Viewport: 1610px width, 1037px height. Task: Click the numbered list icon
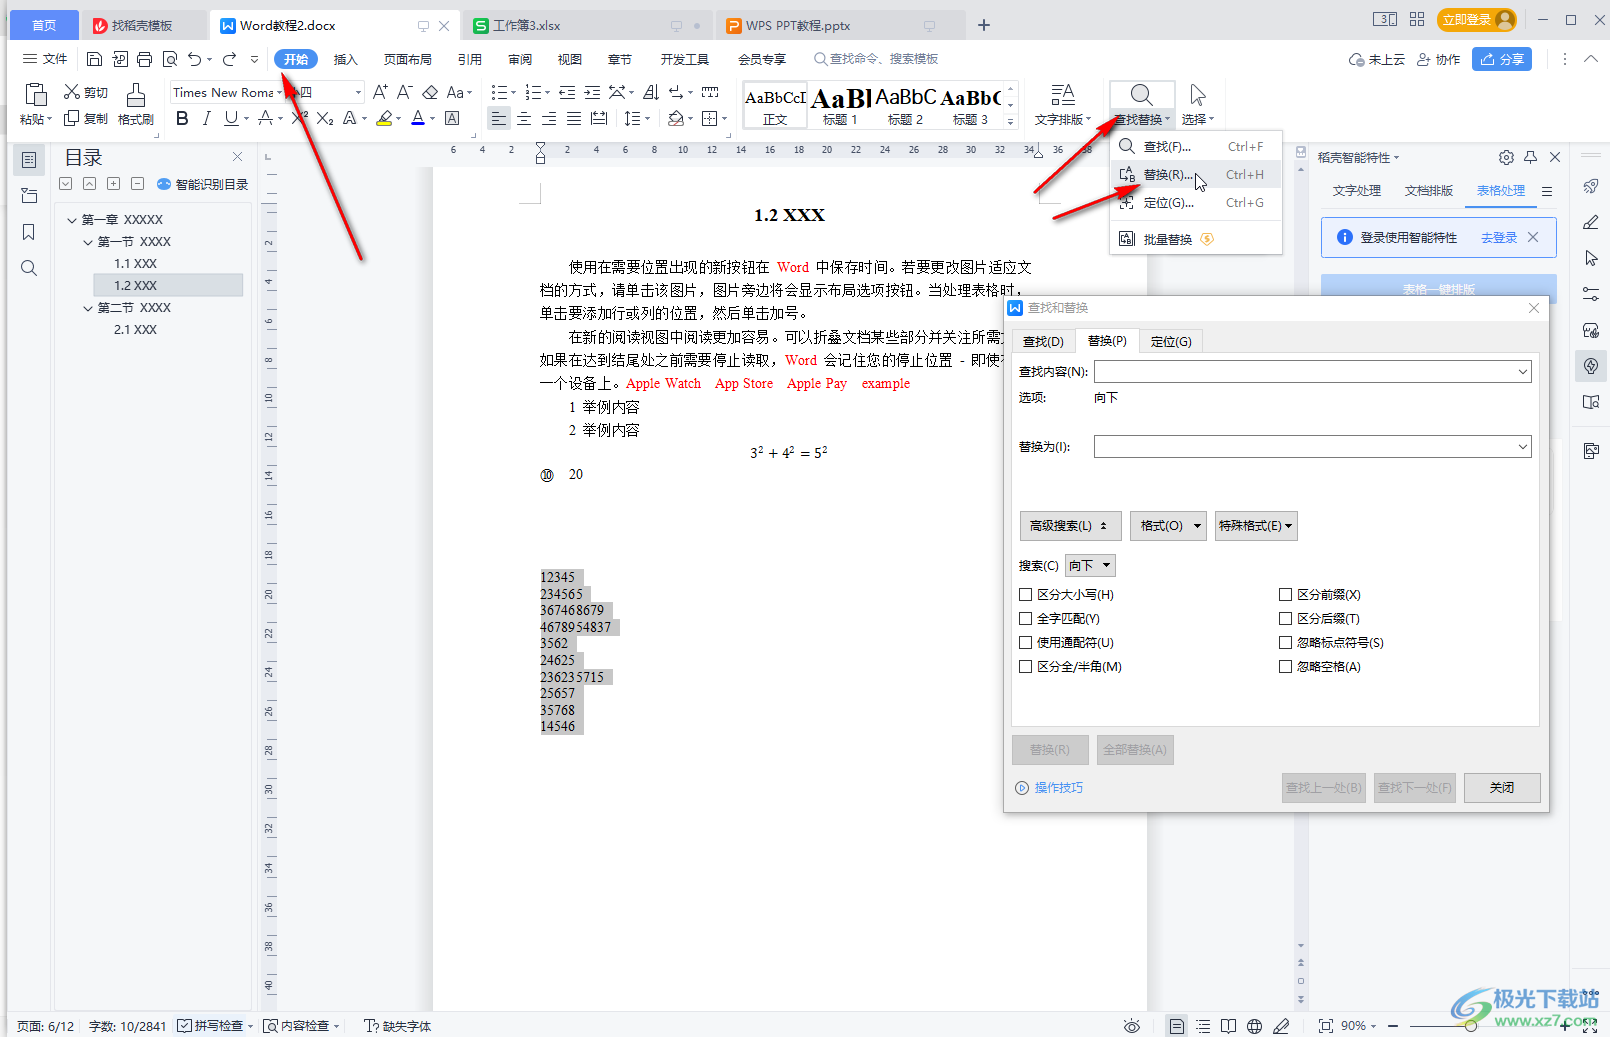coord(533,92)
